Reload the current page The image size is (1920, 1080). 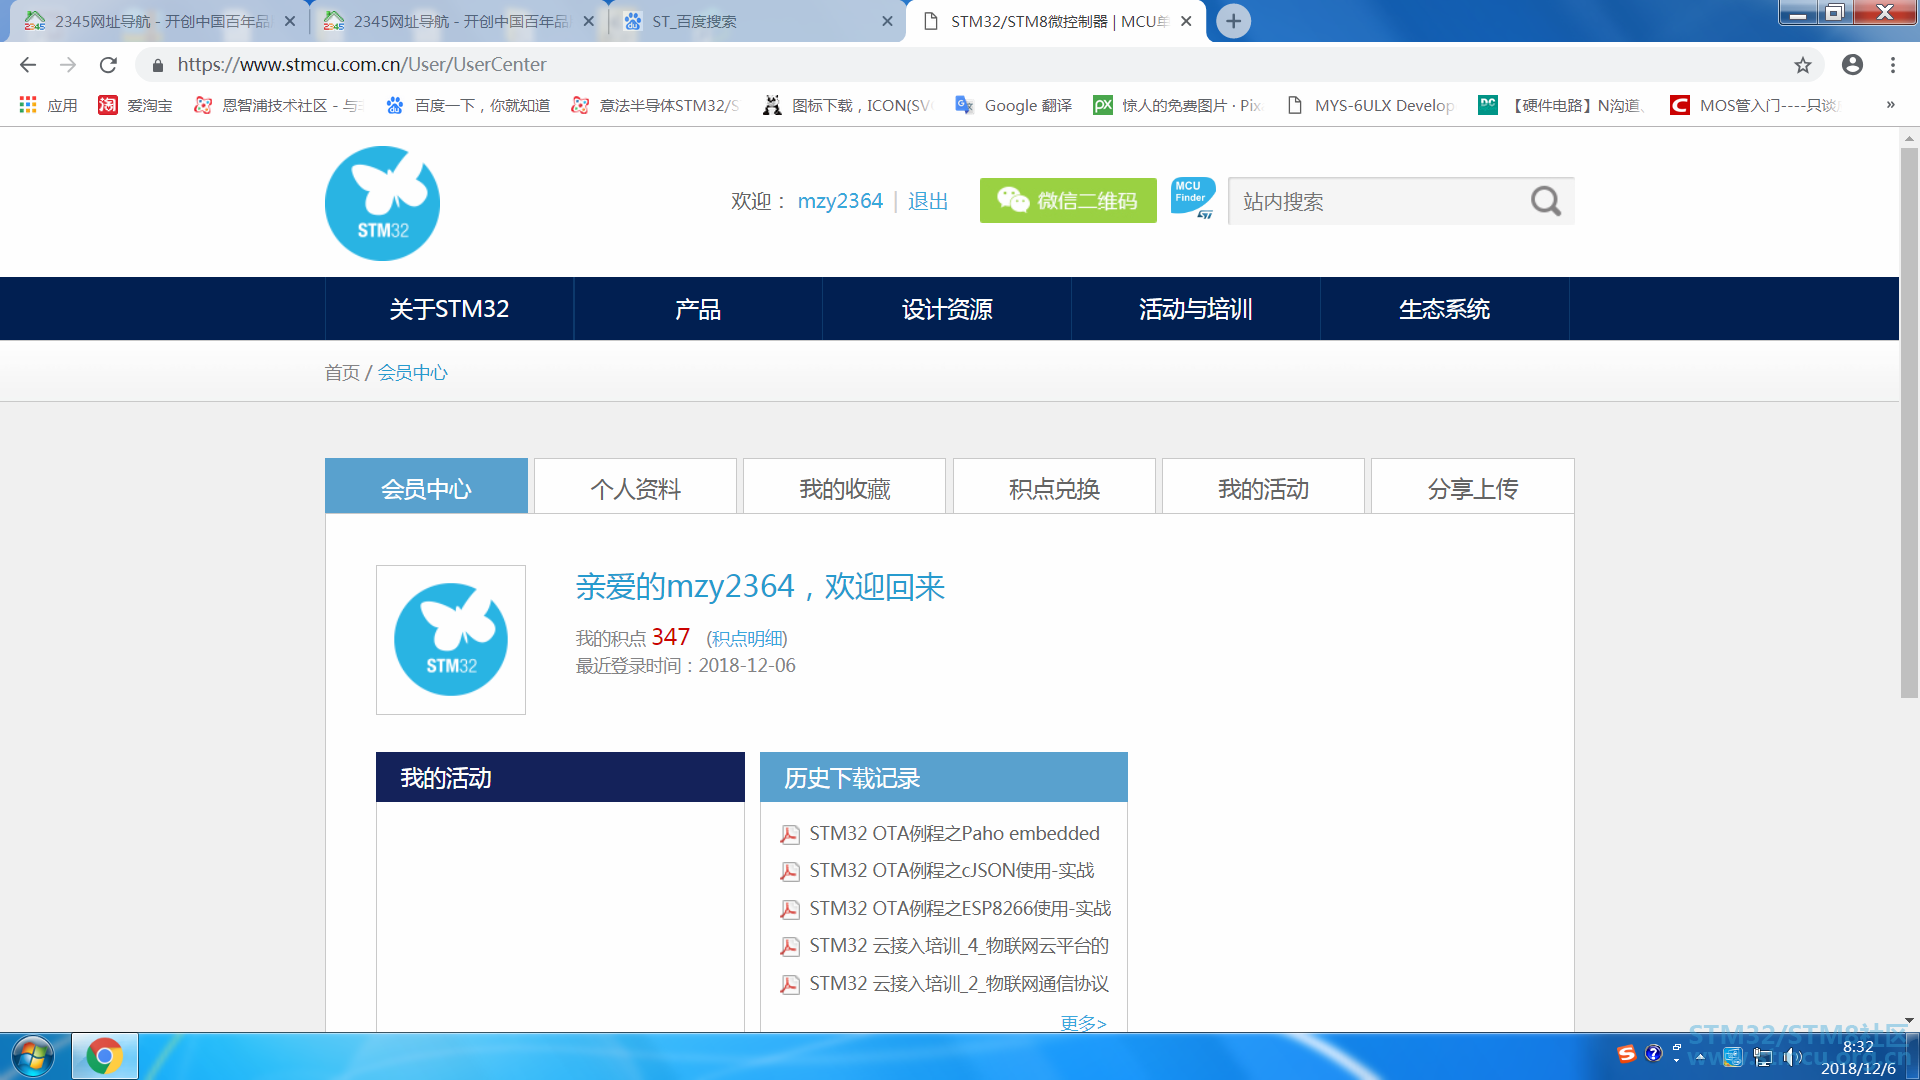(x=108, y=65)
